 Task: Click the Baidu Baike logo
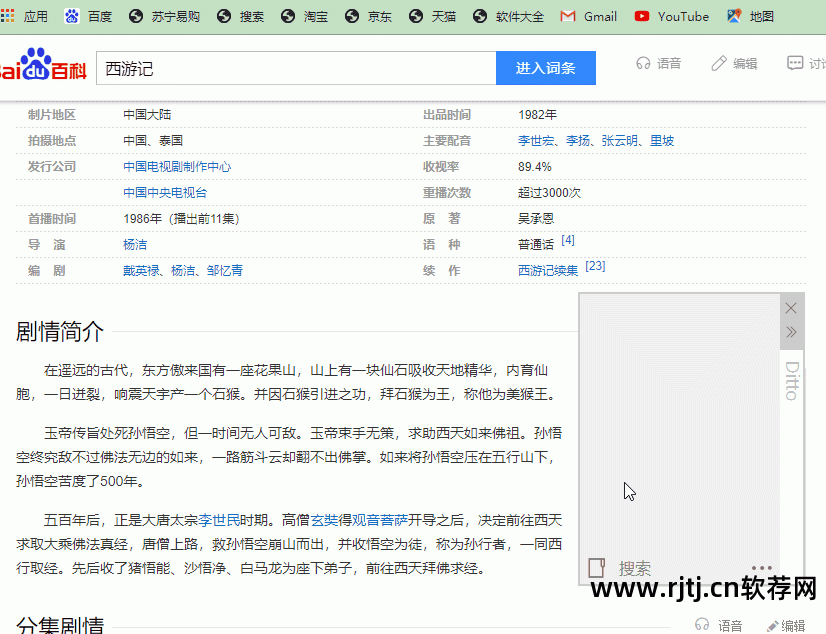(x=43, y=65)
